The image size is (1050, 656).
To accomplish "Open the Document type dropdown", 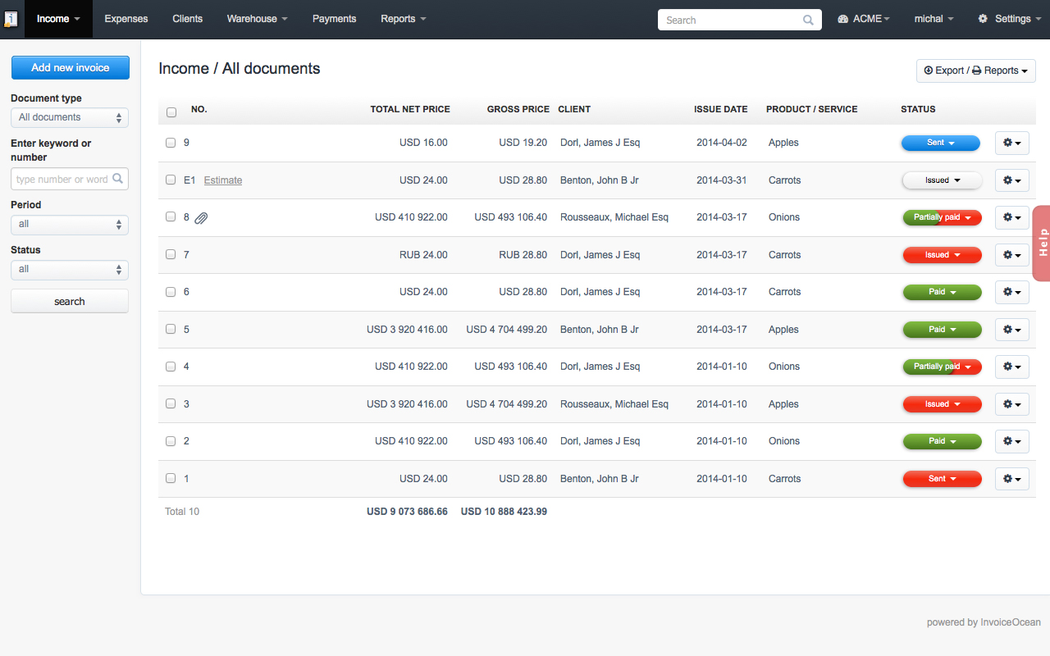I will click(x=69, y=118).
